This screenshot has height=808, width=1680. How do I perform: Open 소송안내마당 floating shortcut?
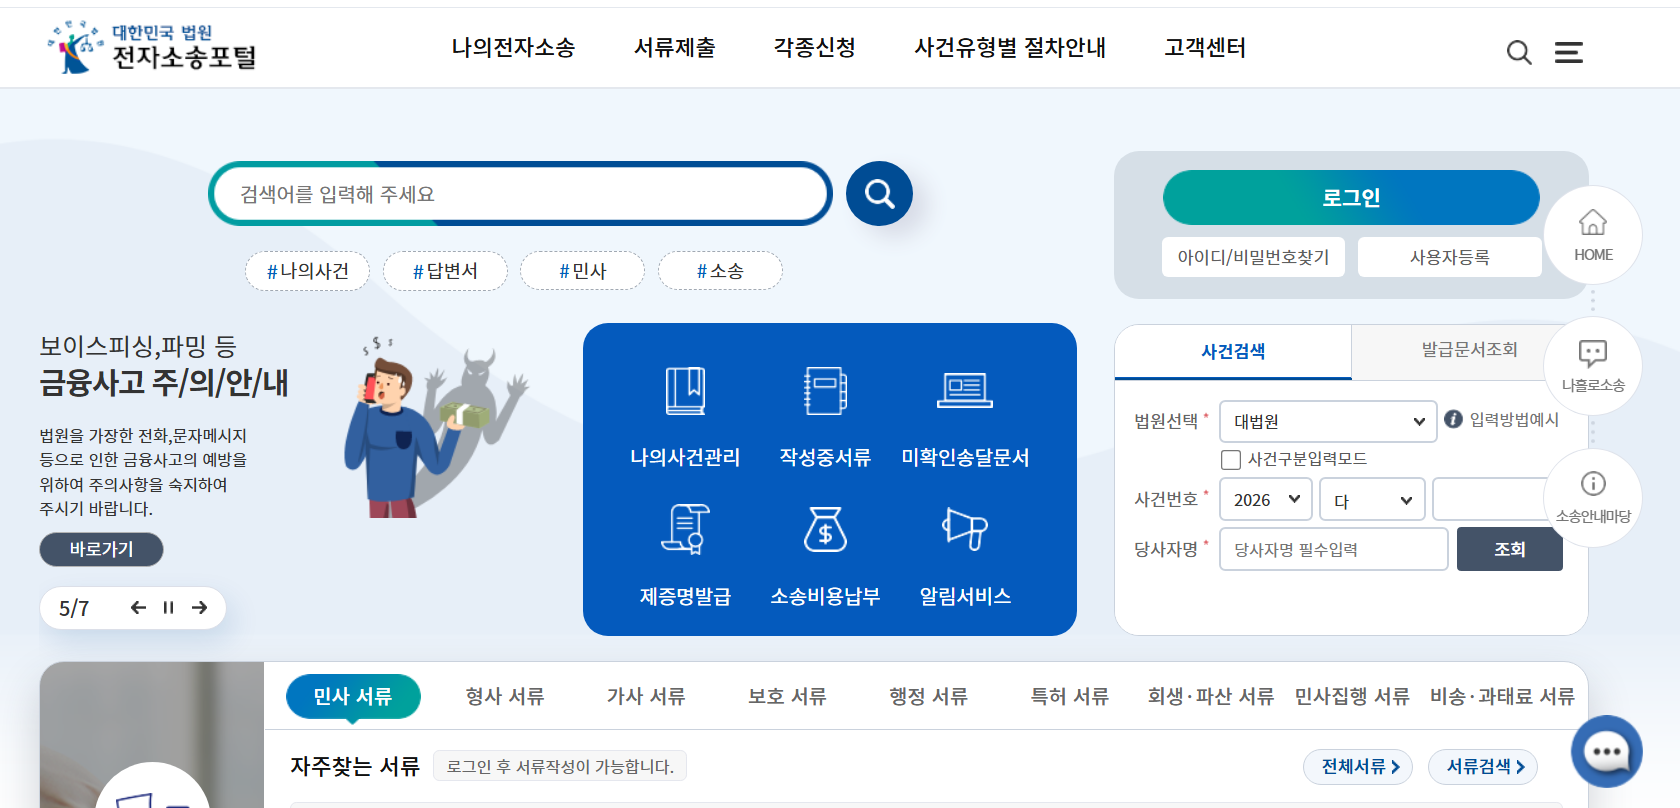click(1593, 498)
